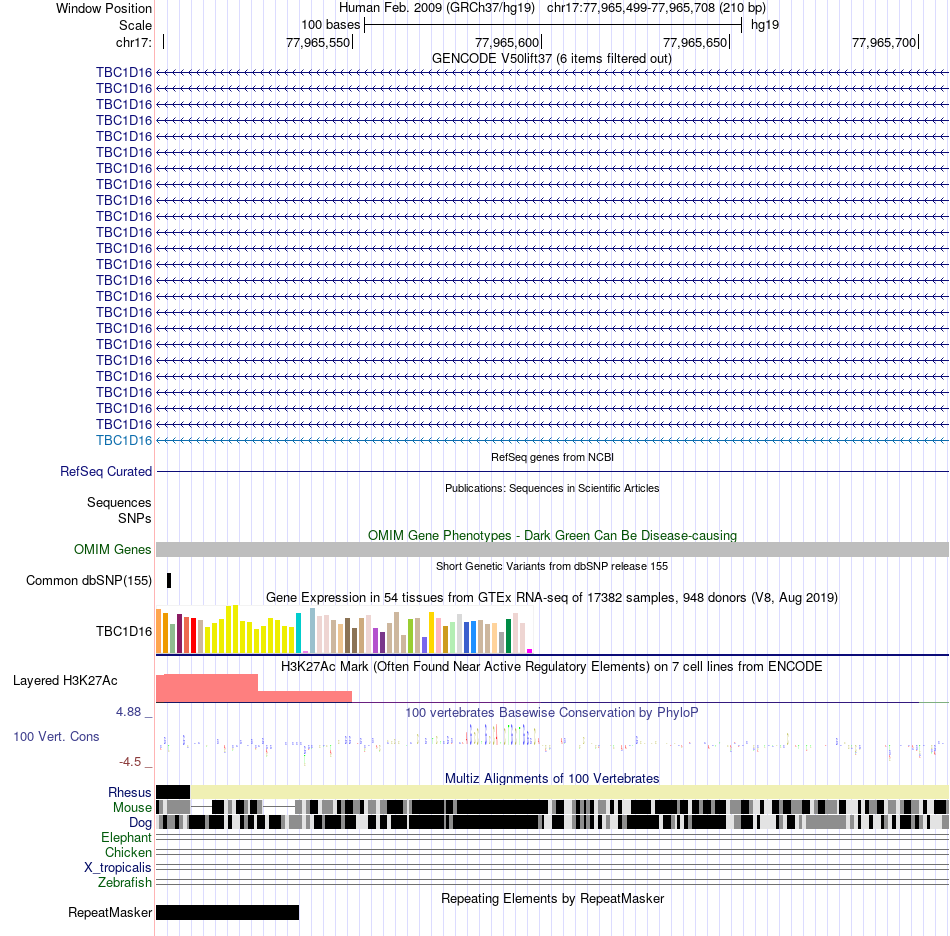Click the Dog alignment row blocks

[552, 822]
